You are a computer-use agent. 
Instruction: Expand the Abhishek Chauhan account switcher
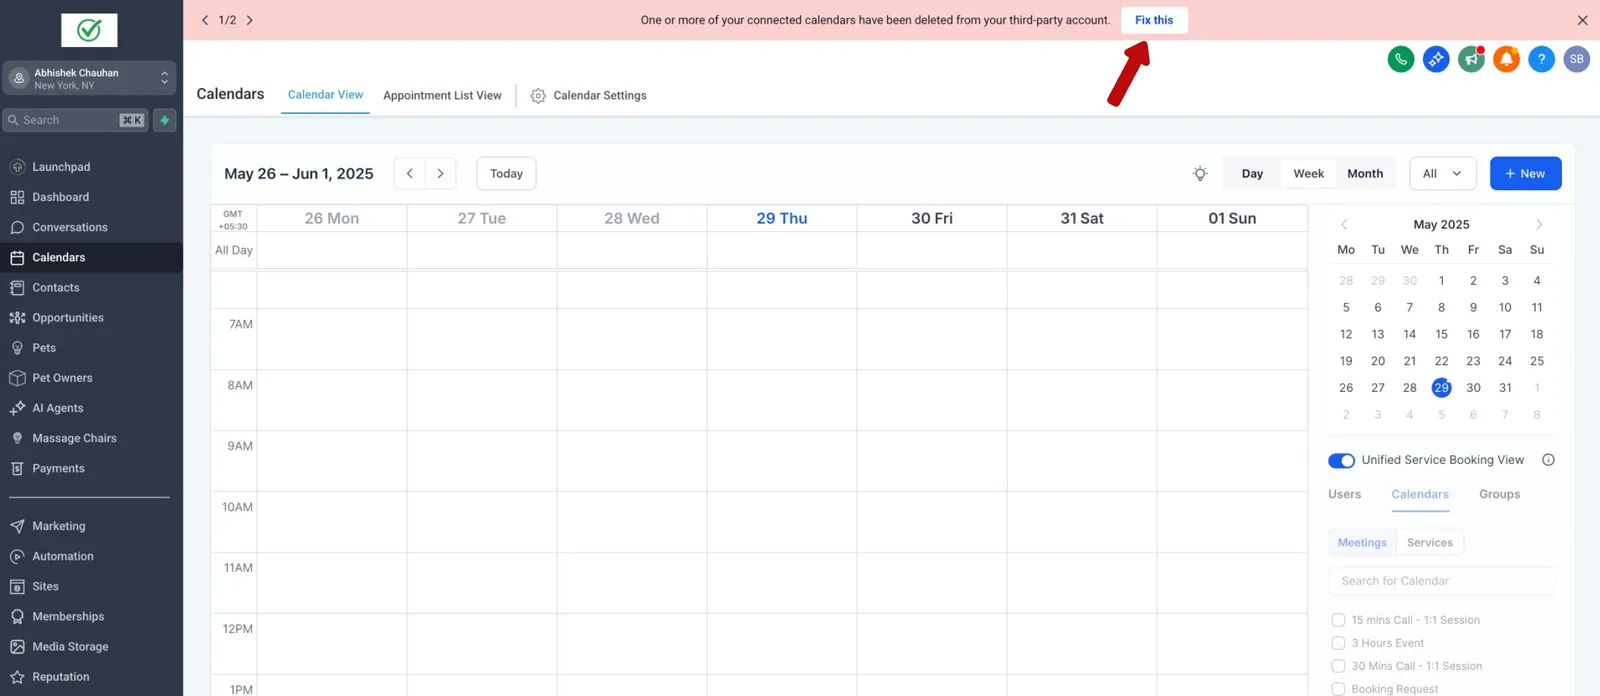[x=90, y=78]
